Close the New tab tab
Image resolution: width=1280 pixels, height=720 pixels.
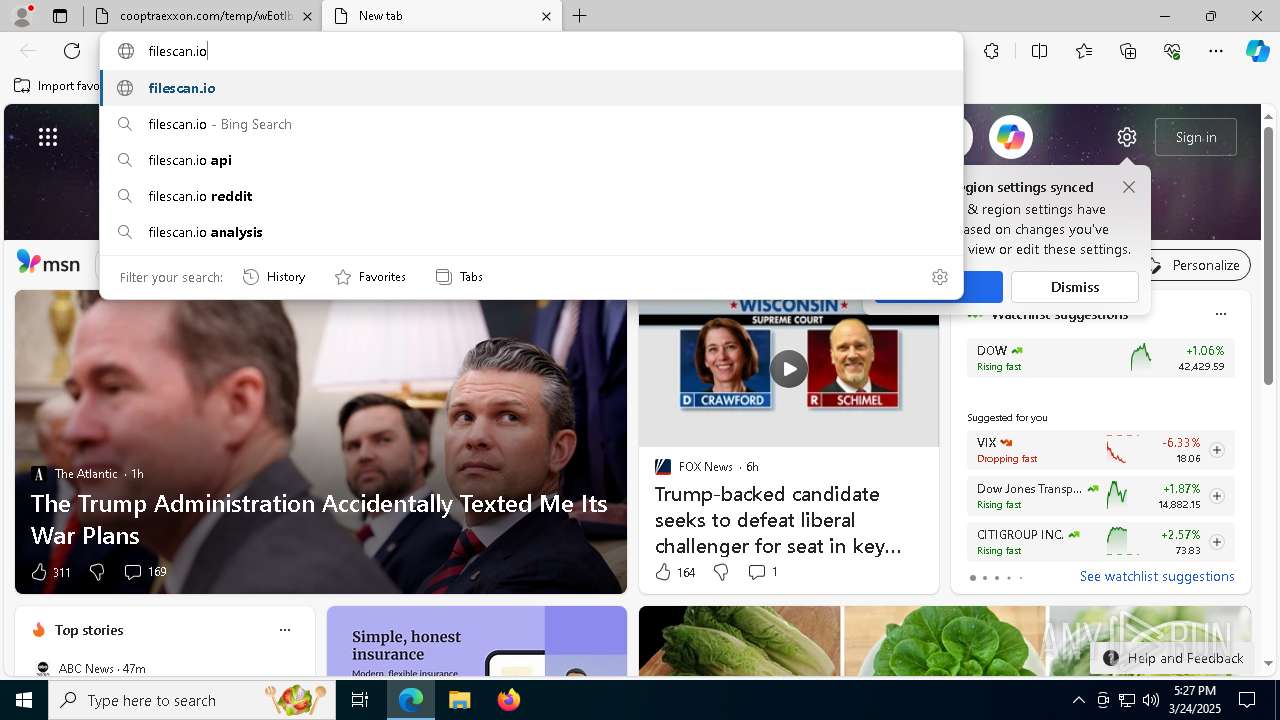pyautogui.click(x=546, y=16)
